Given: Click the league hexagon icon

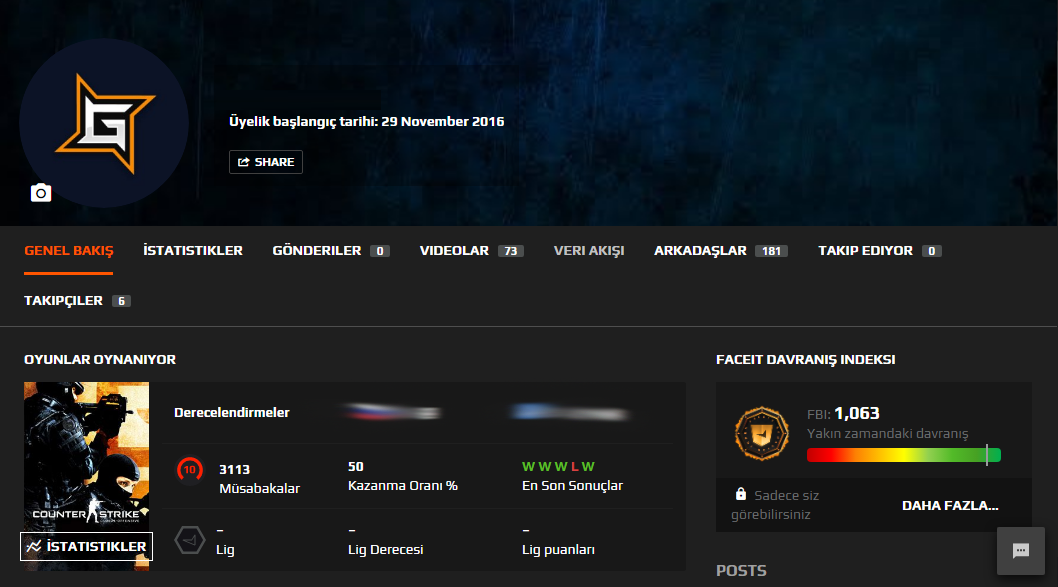Looking at the screenshot, I should pos(189,541).
